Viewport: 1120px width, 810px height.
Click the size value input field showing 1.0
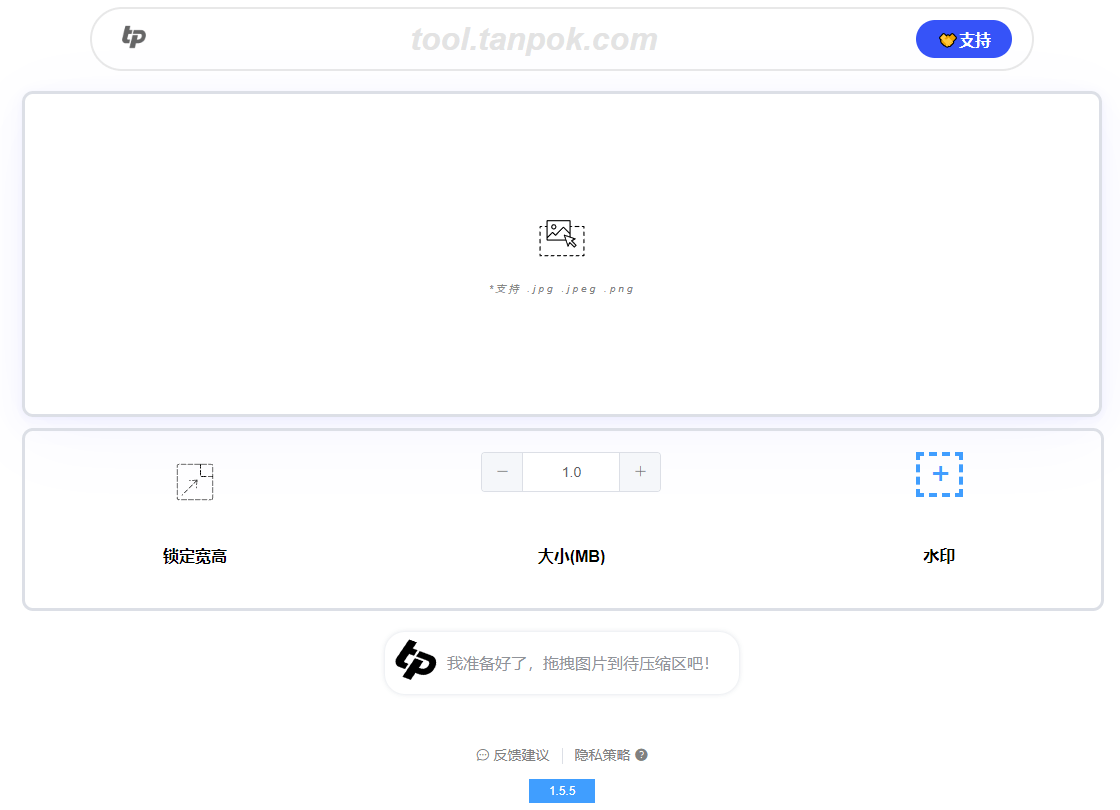571,471
